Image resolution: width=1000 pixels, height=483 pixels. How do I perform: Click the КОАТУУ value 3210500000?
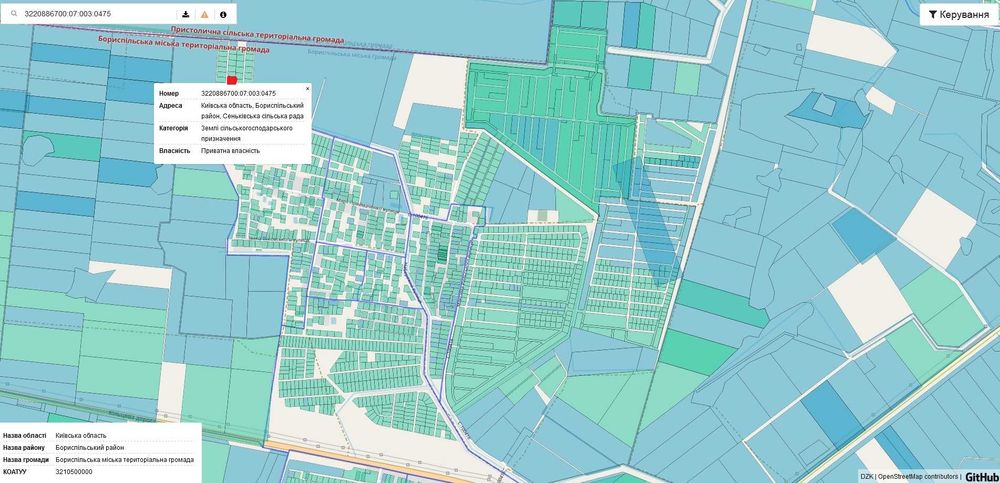coord(74,472)
